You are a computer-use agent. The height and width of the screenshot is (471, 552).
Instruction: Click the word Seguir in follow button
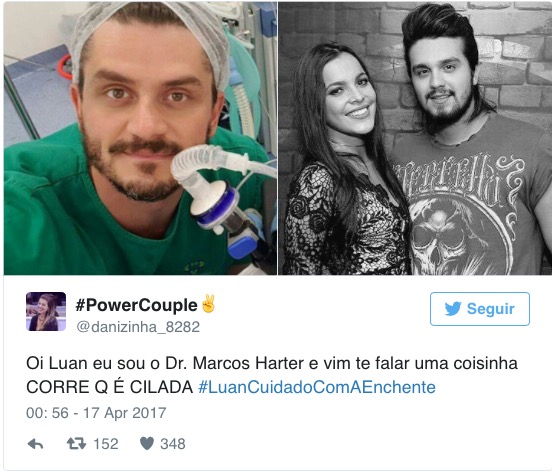[x=490, y=309]
